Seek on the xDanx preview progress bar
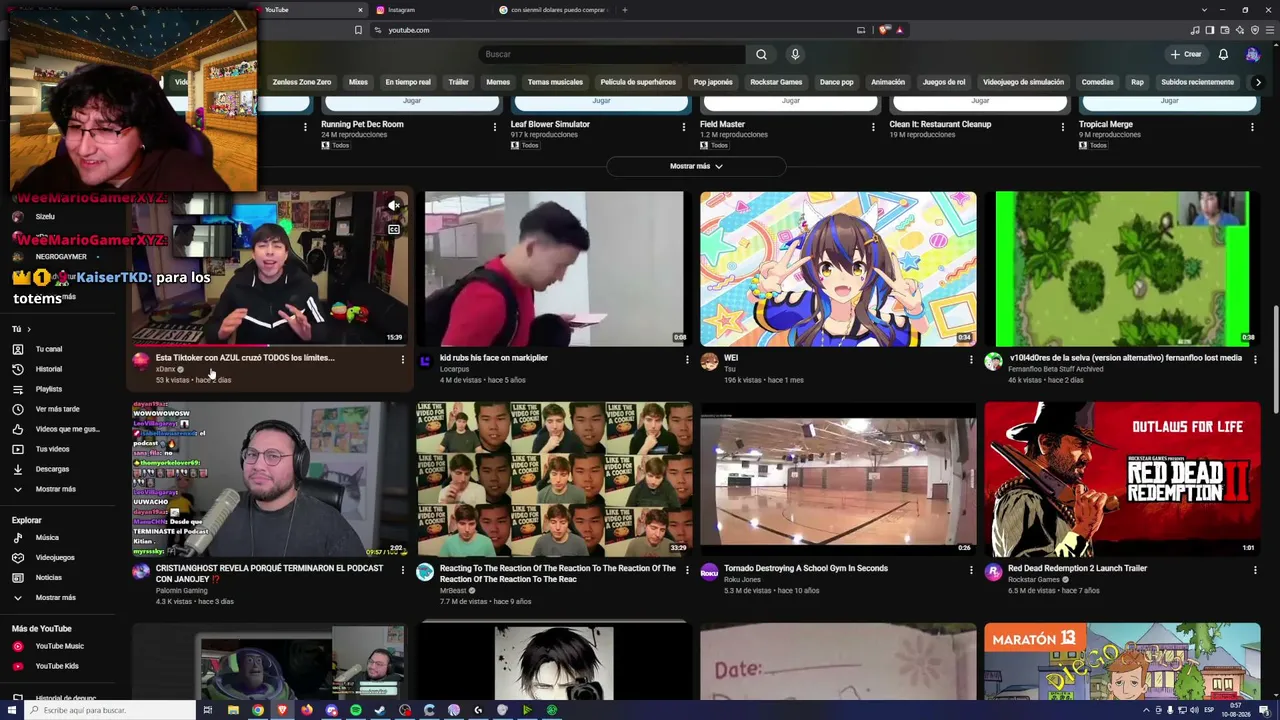This screenshot has height=720, width=1280. [270, 345]
